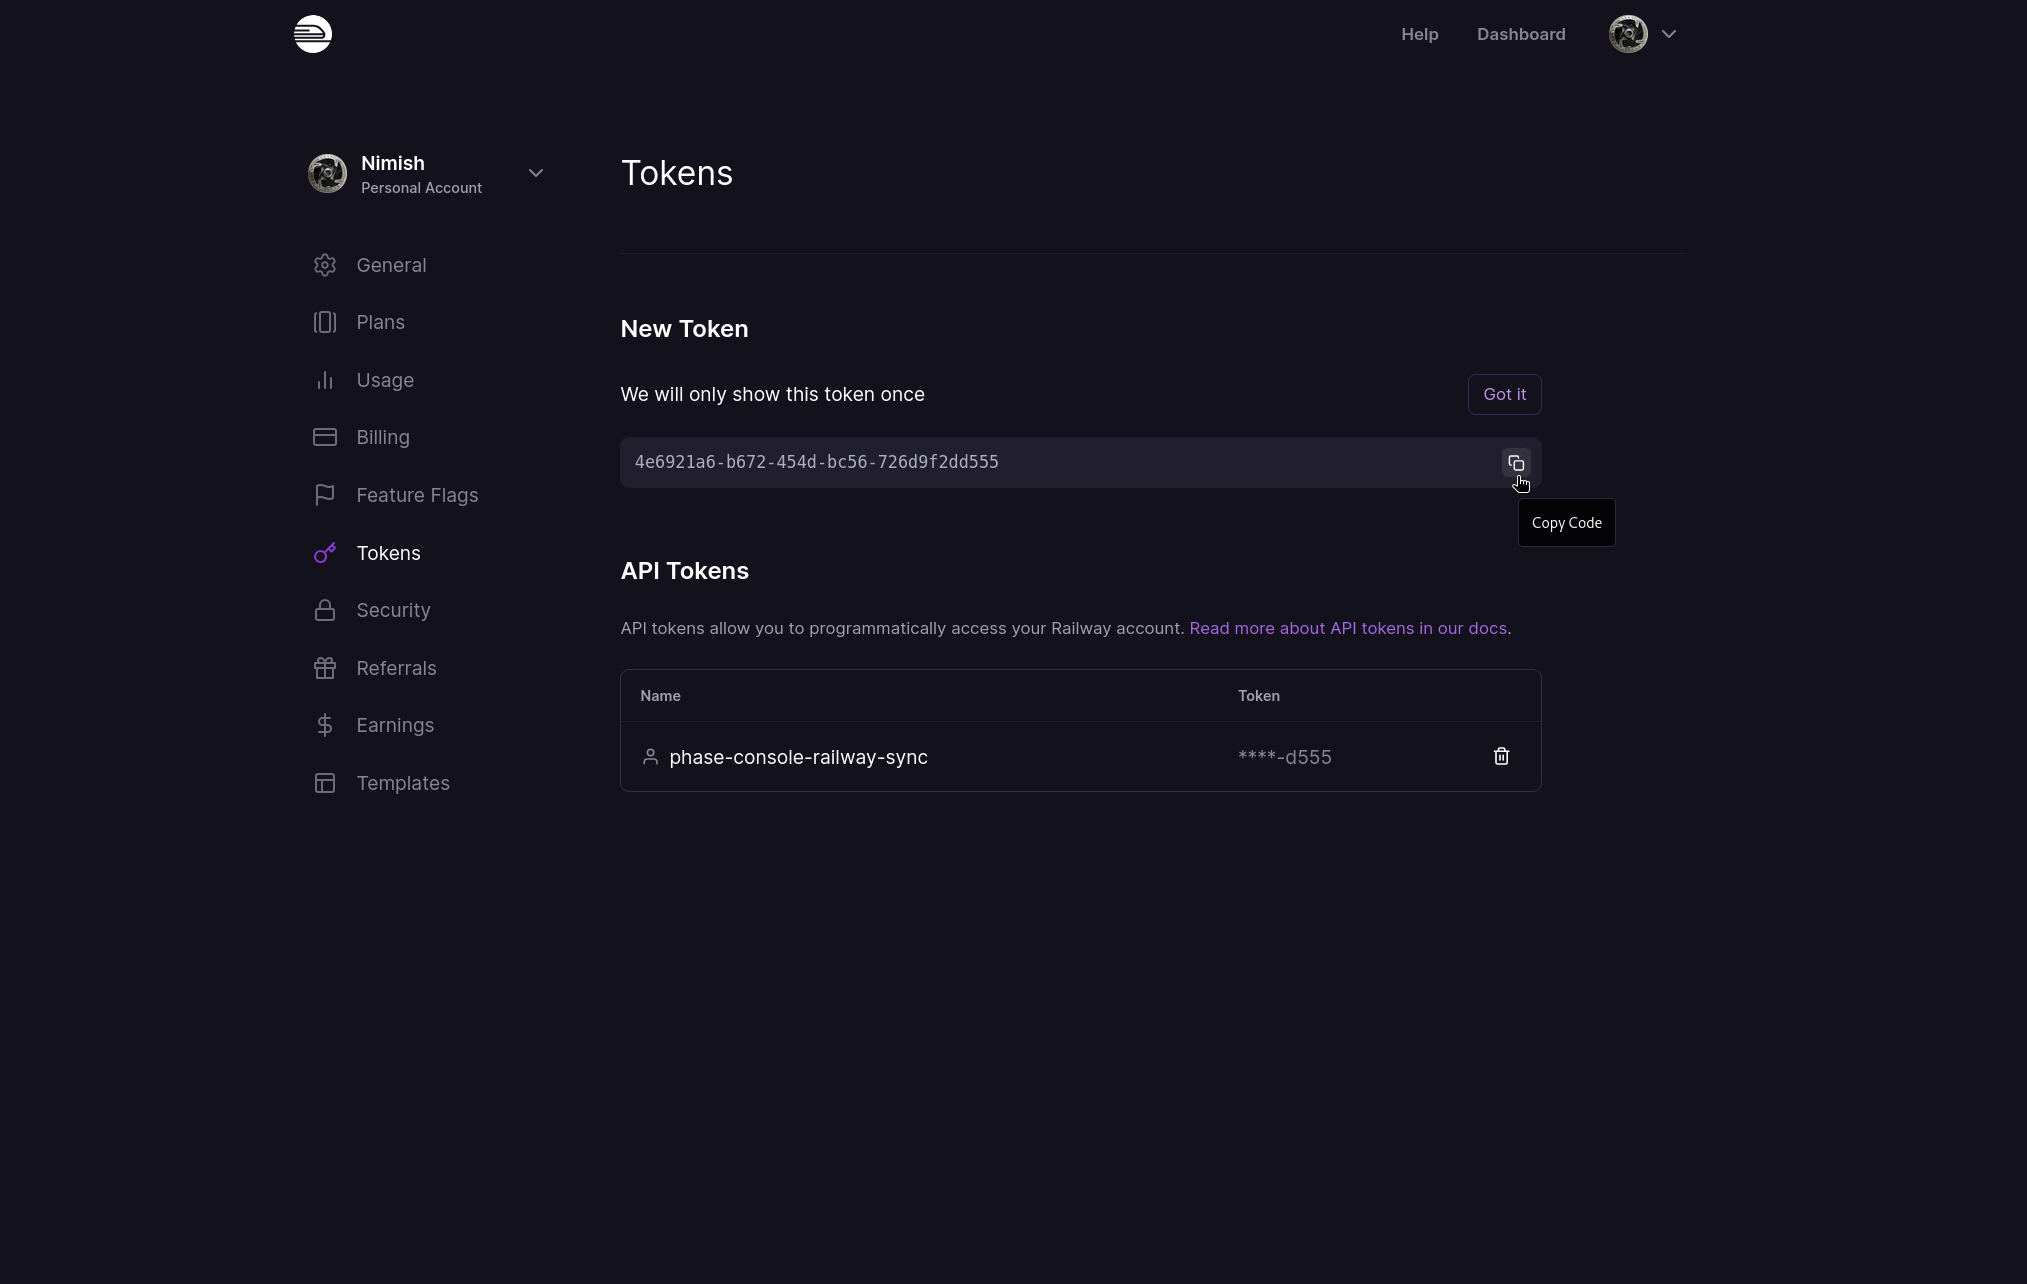Open General settings via gear icon
This screenshot has height=1284, width=2027.
point(325,265)
